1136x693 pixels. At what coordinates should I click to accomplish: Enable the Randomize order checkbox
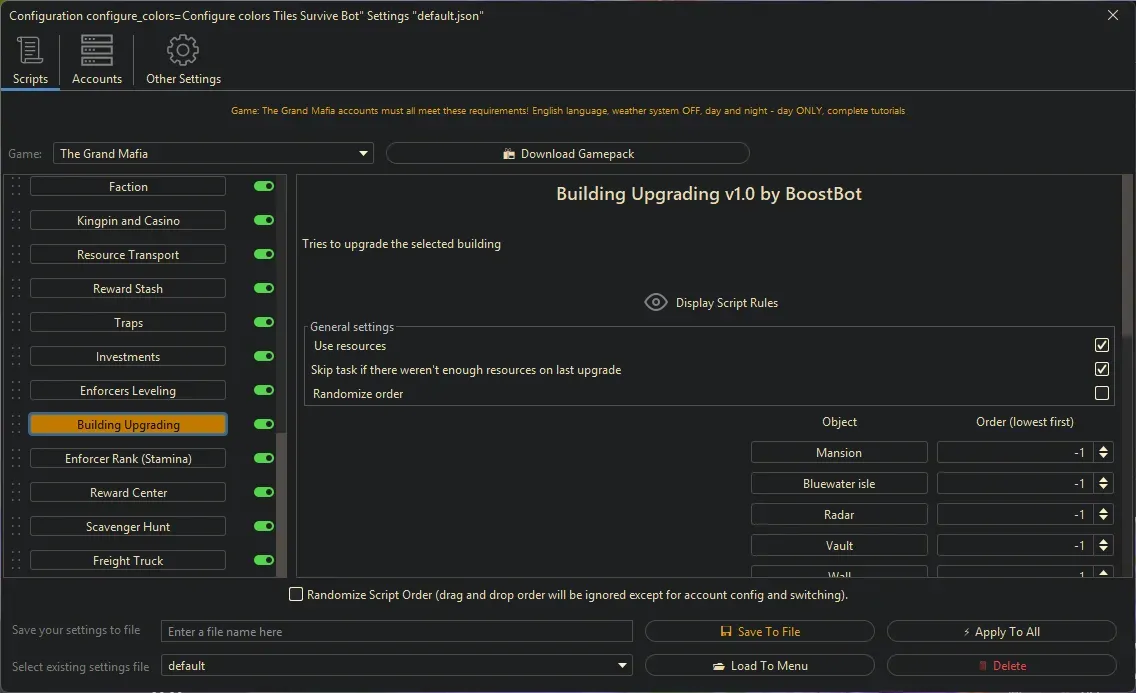[x=1101, y=393]
